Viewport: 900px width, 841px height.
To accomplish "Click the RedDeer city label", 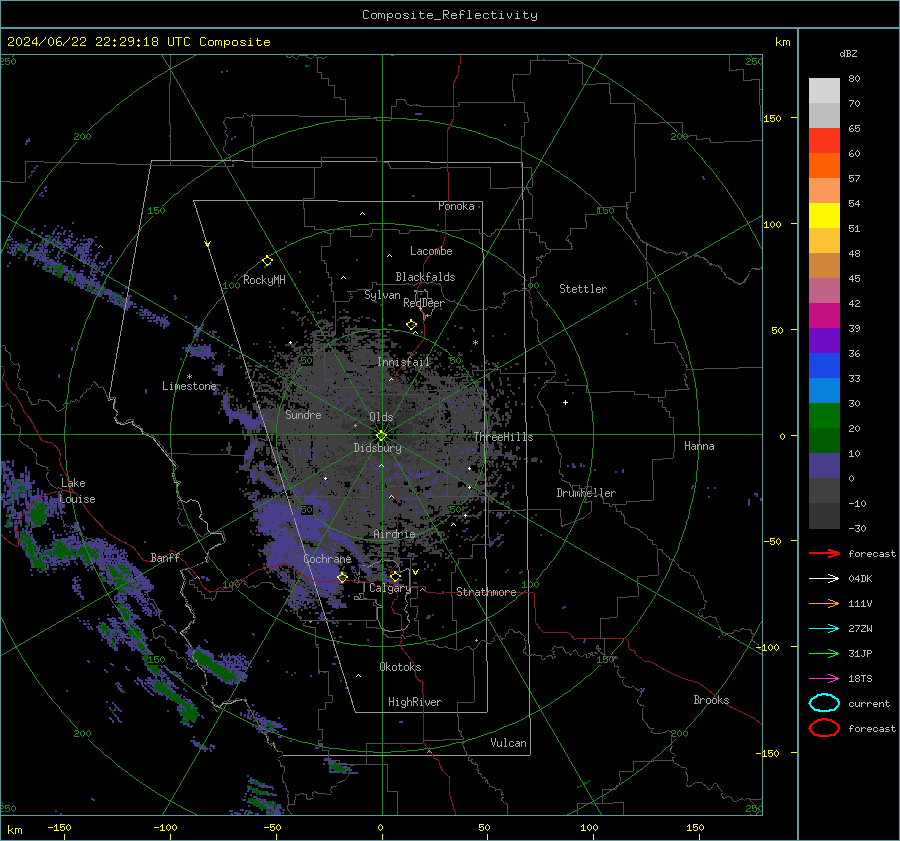I will click(424, 303).
